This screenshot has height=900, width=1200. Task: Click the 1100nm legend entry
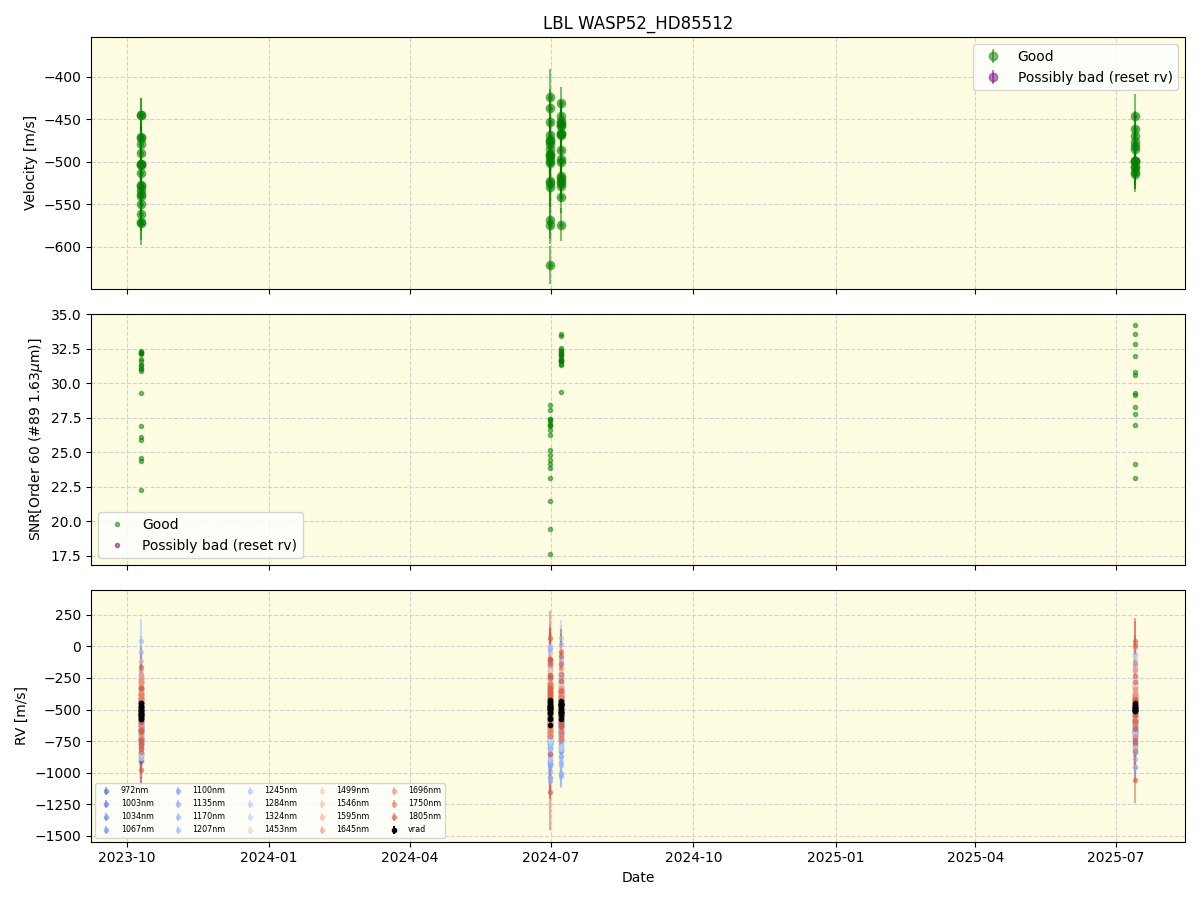199,790
